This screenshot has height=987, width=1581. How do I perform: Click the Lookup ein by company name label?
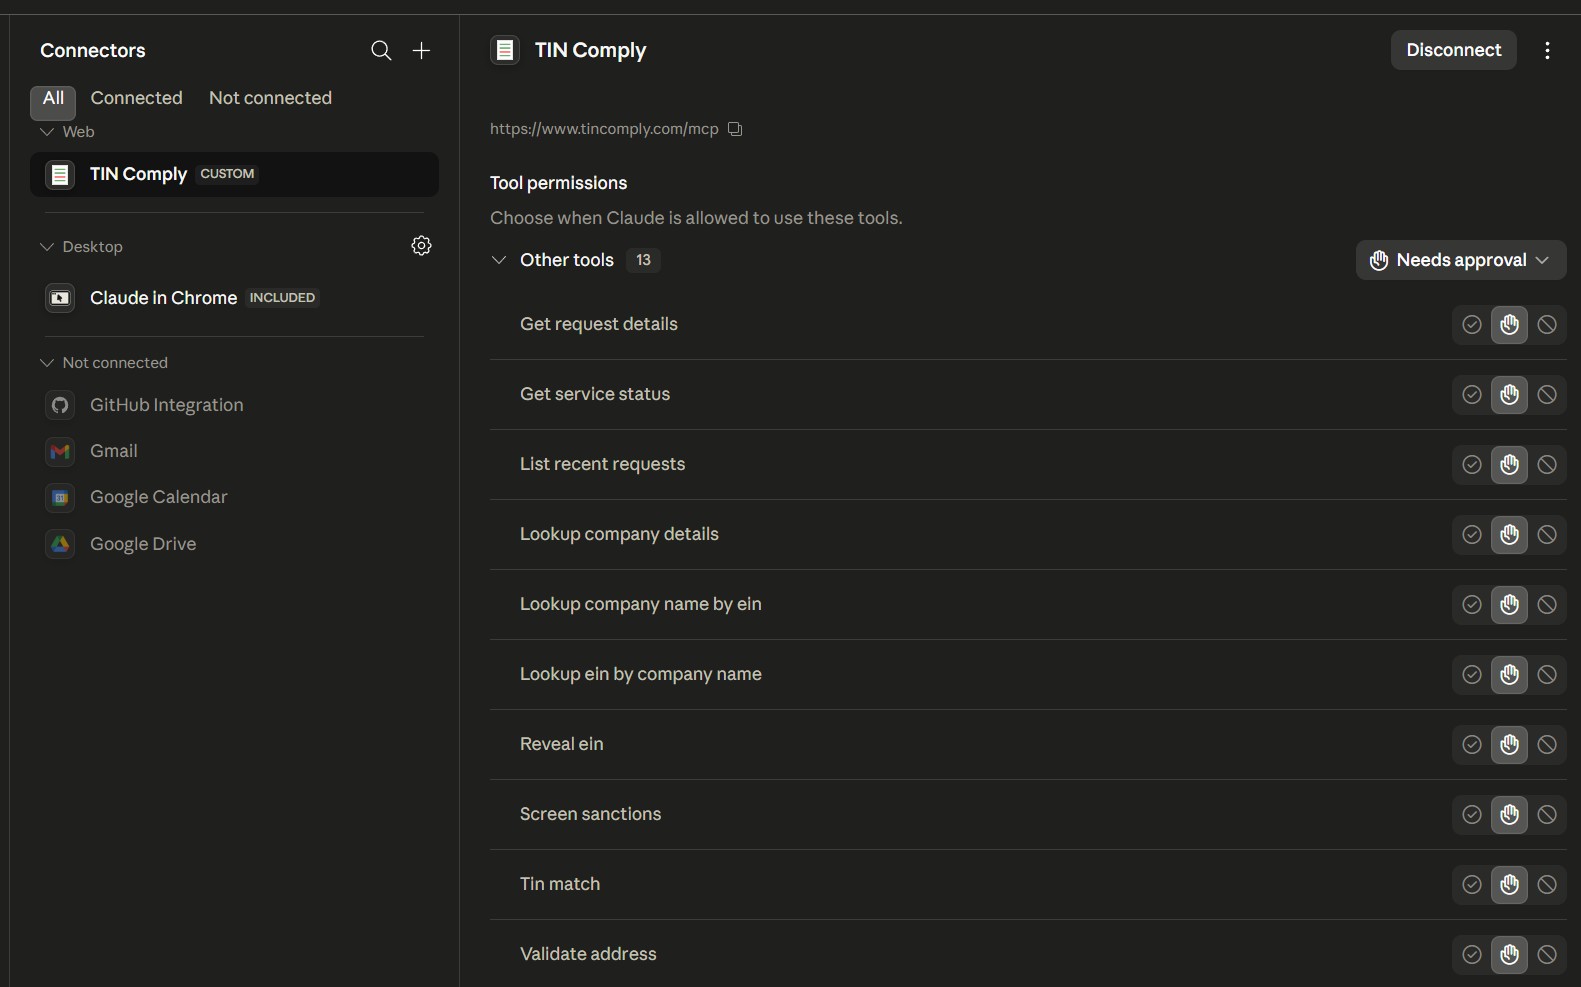tap(641, 674)
